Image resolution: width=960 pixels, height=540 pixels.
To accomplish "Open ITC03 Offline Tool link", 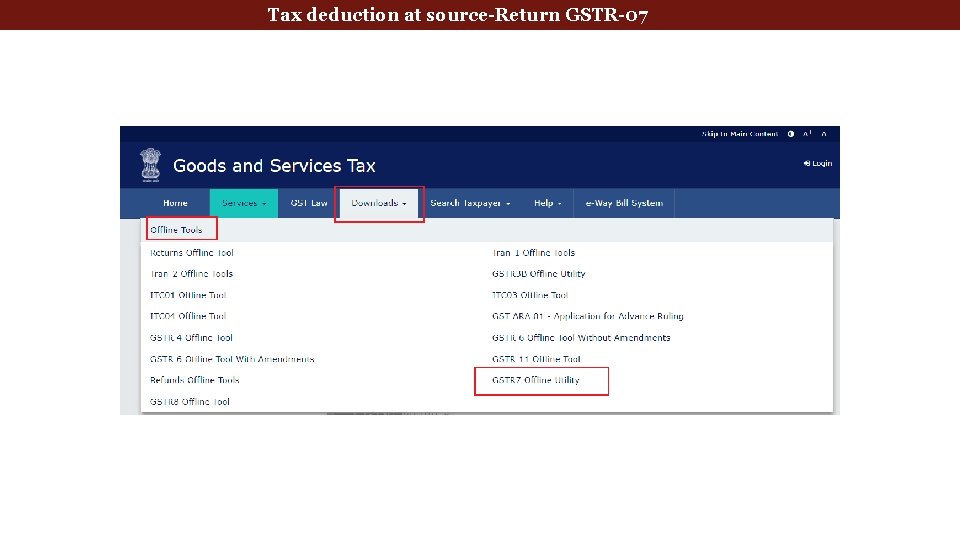I will (x=530, y=295).
